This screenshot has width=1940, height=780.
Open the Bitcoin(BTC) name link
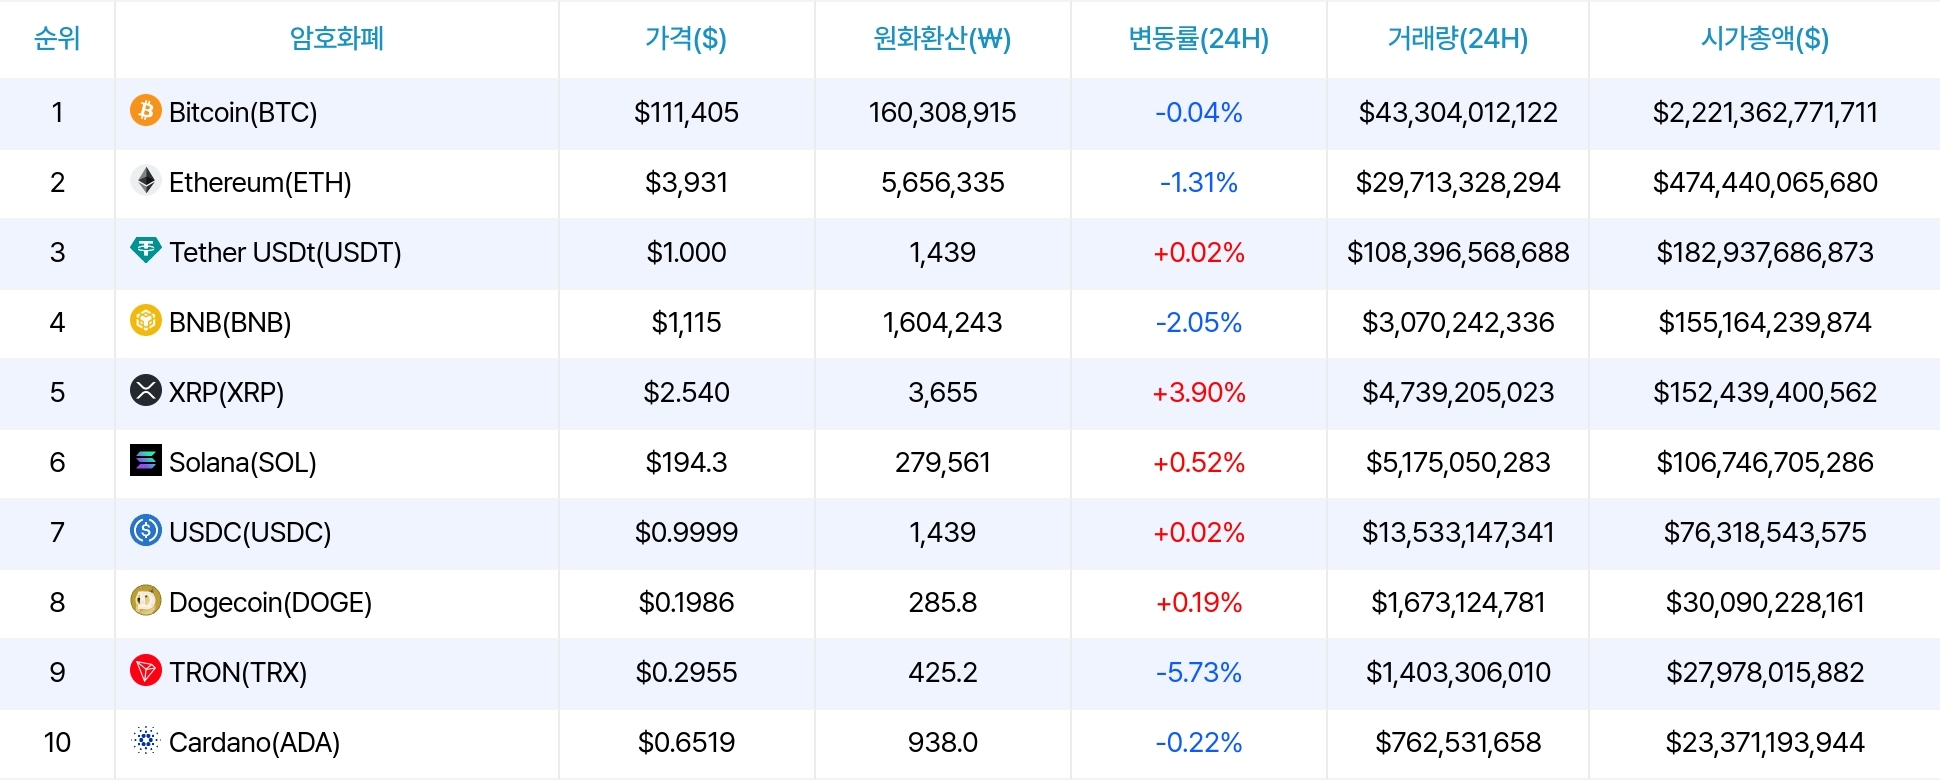243,112
